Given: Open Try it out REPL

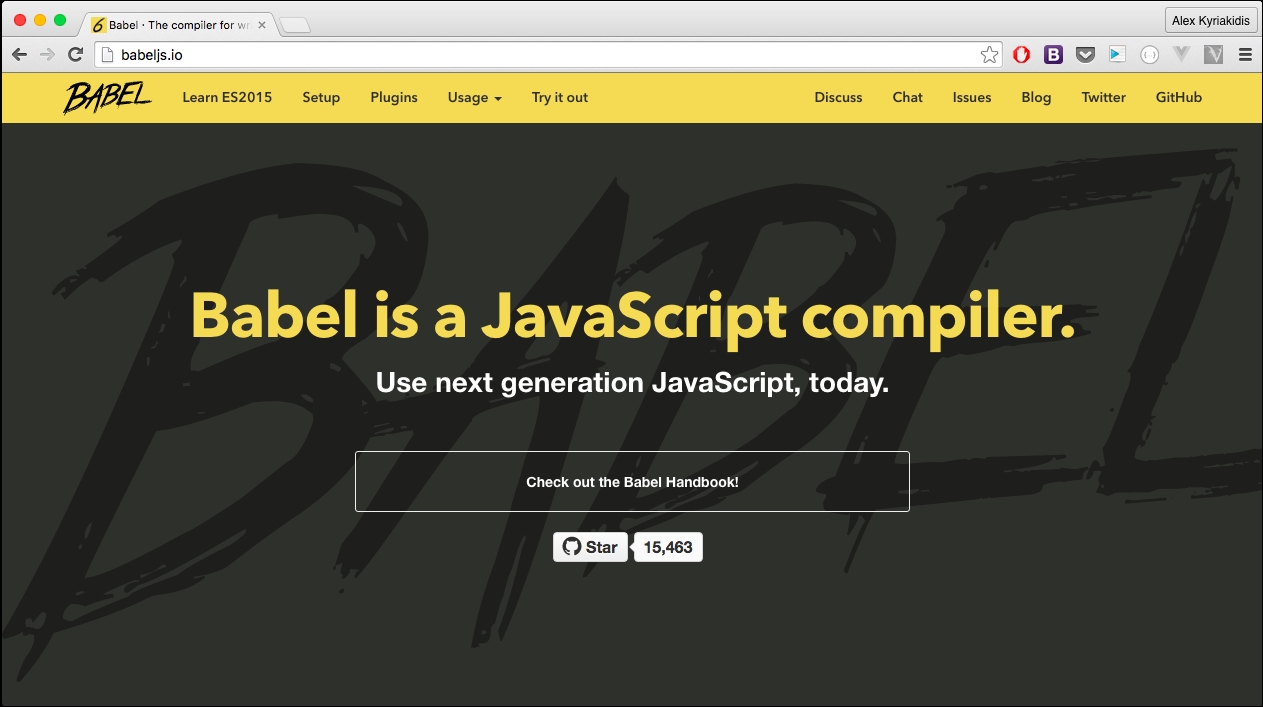Looking at the screenshot, I should 560,97.
